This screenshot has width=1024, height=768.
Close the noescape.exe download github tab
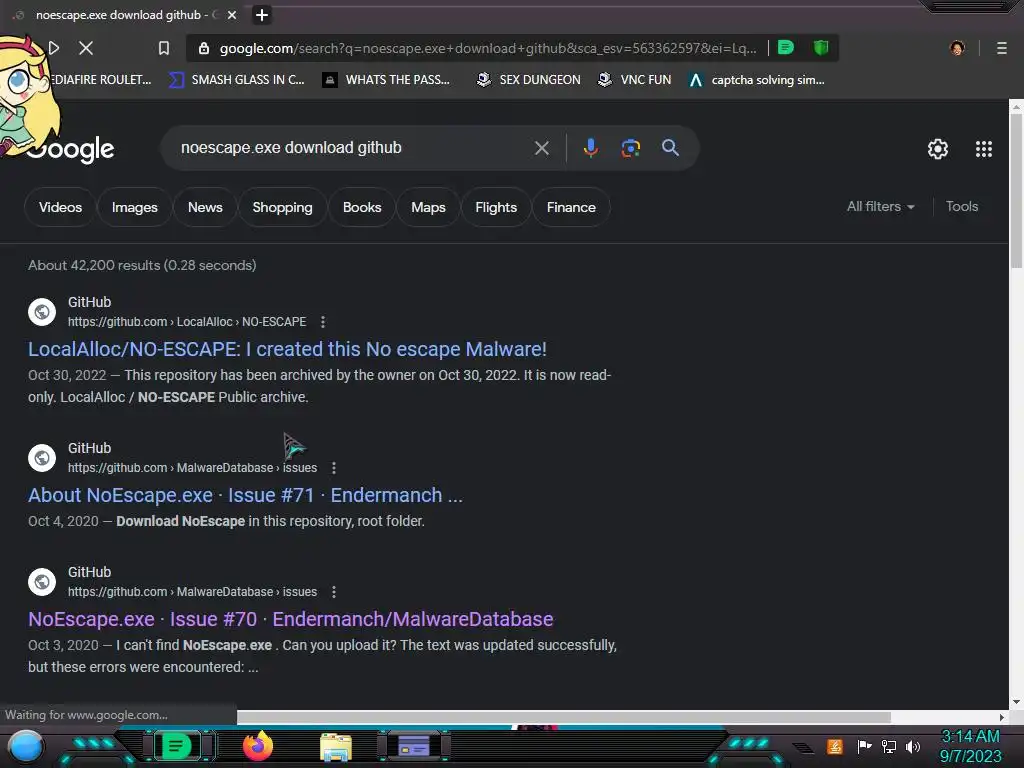pyautogui.click(x=232, y=15)
